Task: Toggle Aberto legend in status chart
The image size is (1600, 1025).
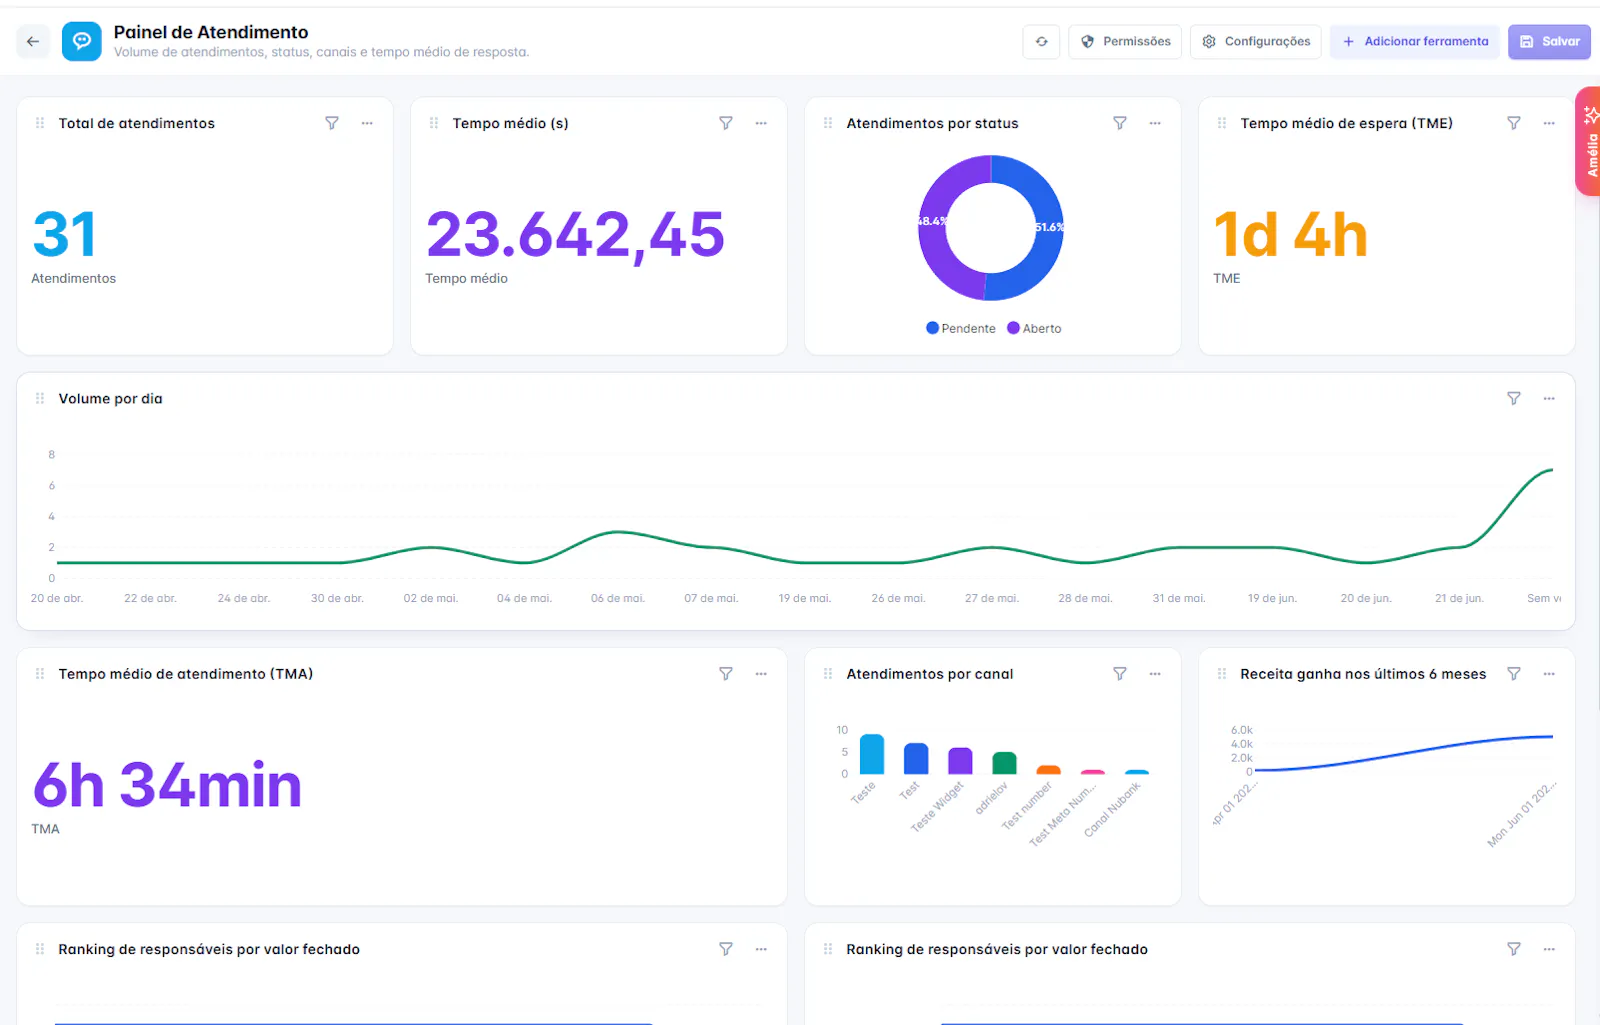Action: coord(1034,328)
